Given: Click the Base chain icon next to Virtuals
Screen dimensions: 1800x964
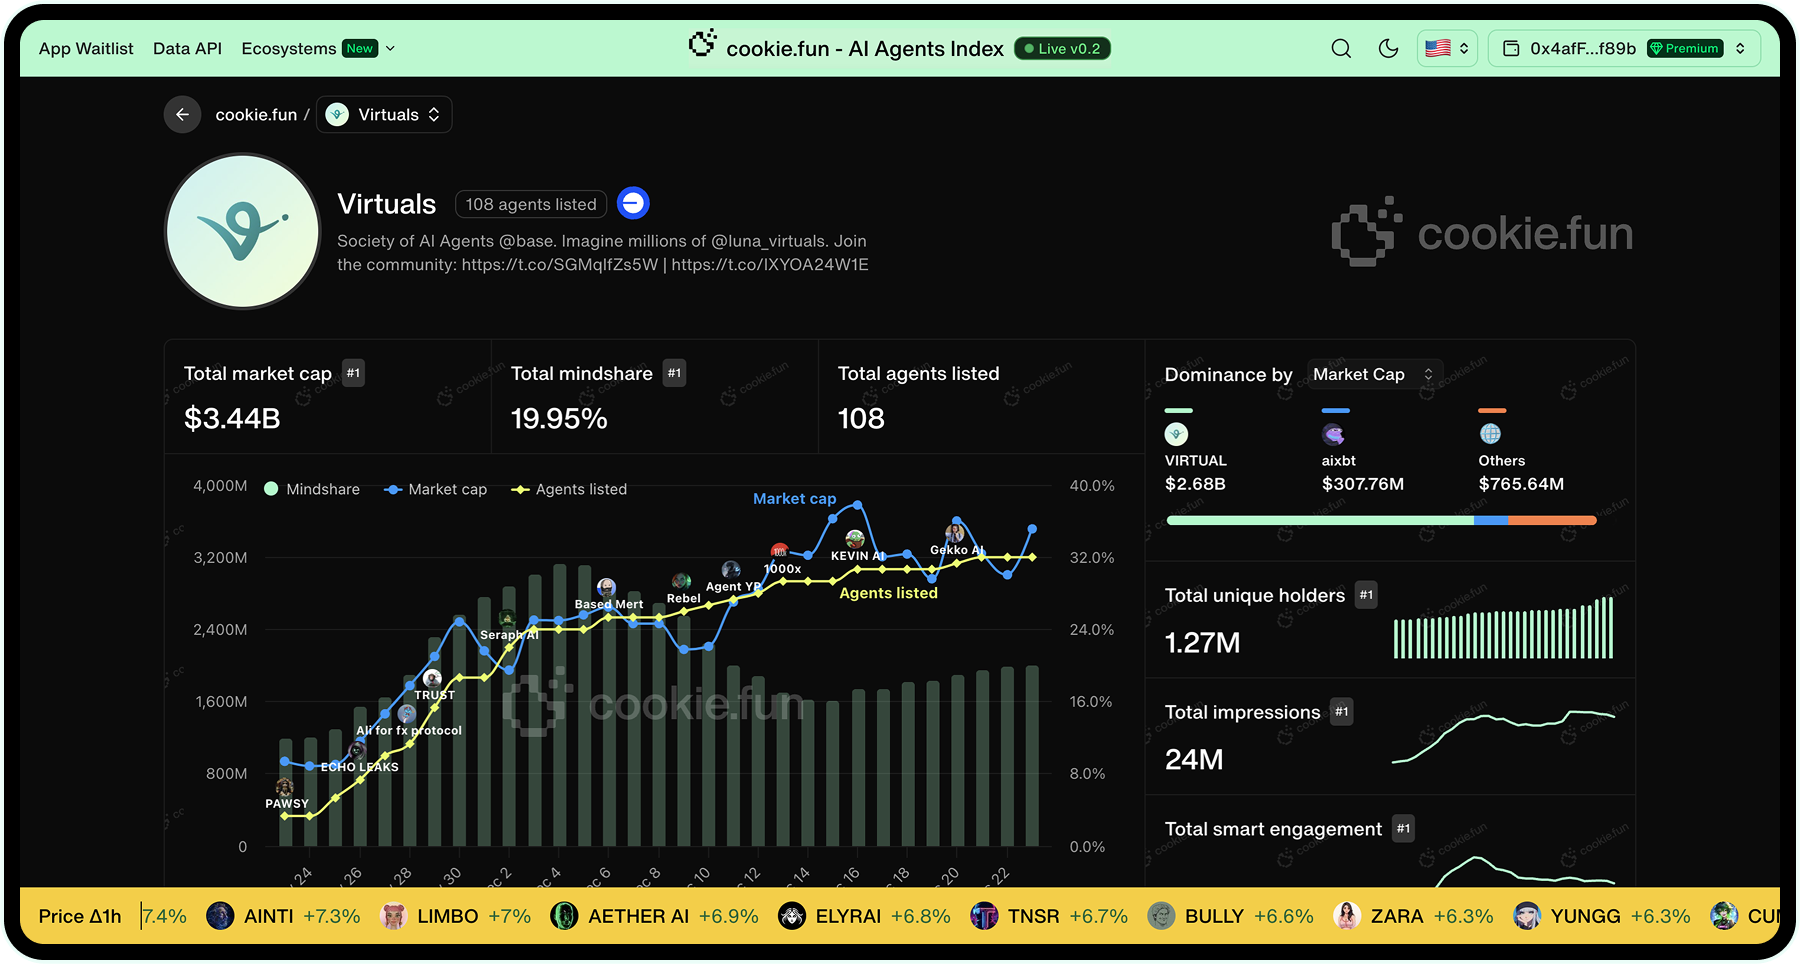Looking at the screenshot, I should (633, 203).
